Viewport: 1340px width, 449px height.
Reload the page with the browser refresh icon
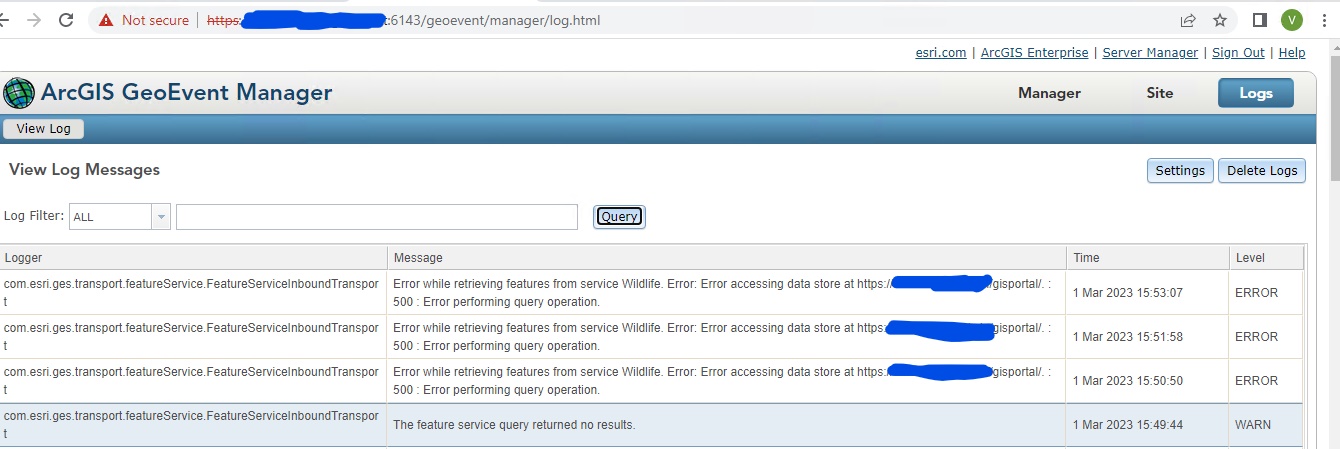tap(66, 20)
